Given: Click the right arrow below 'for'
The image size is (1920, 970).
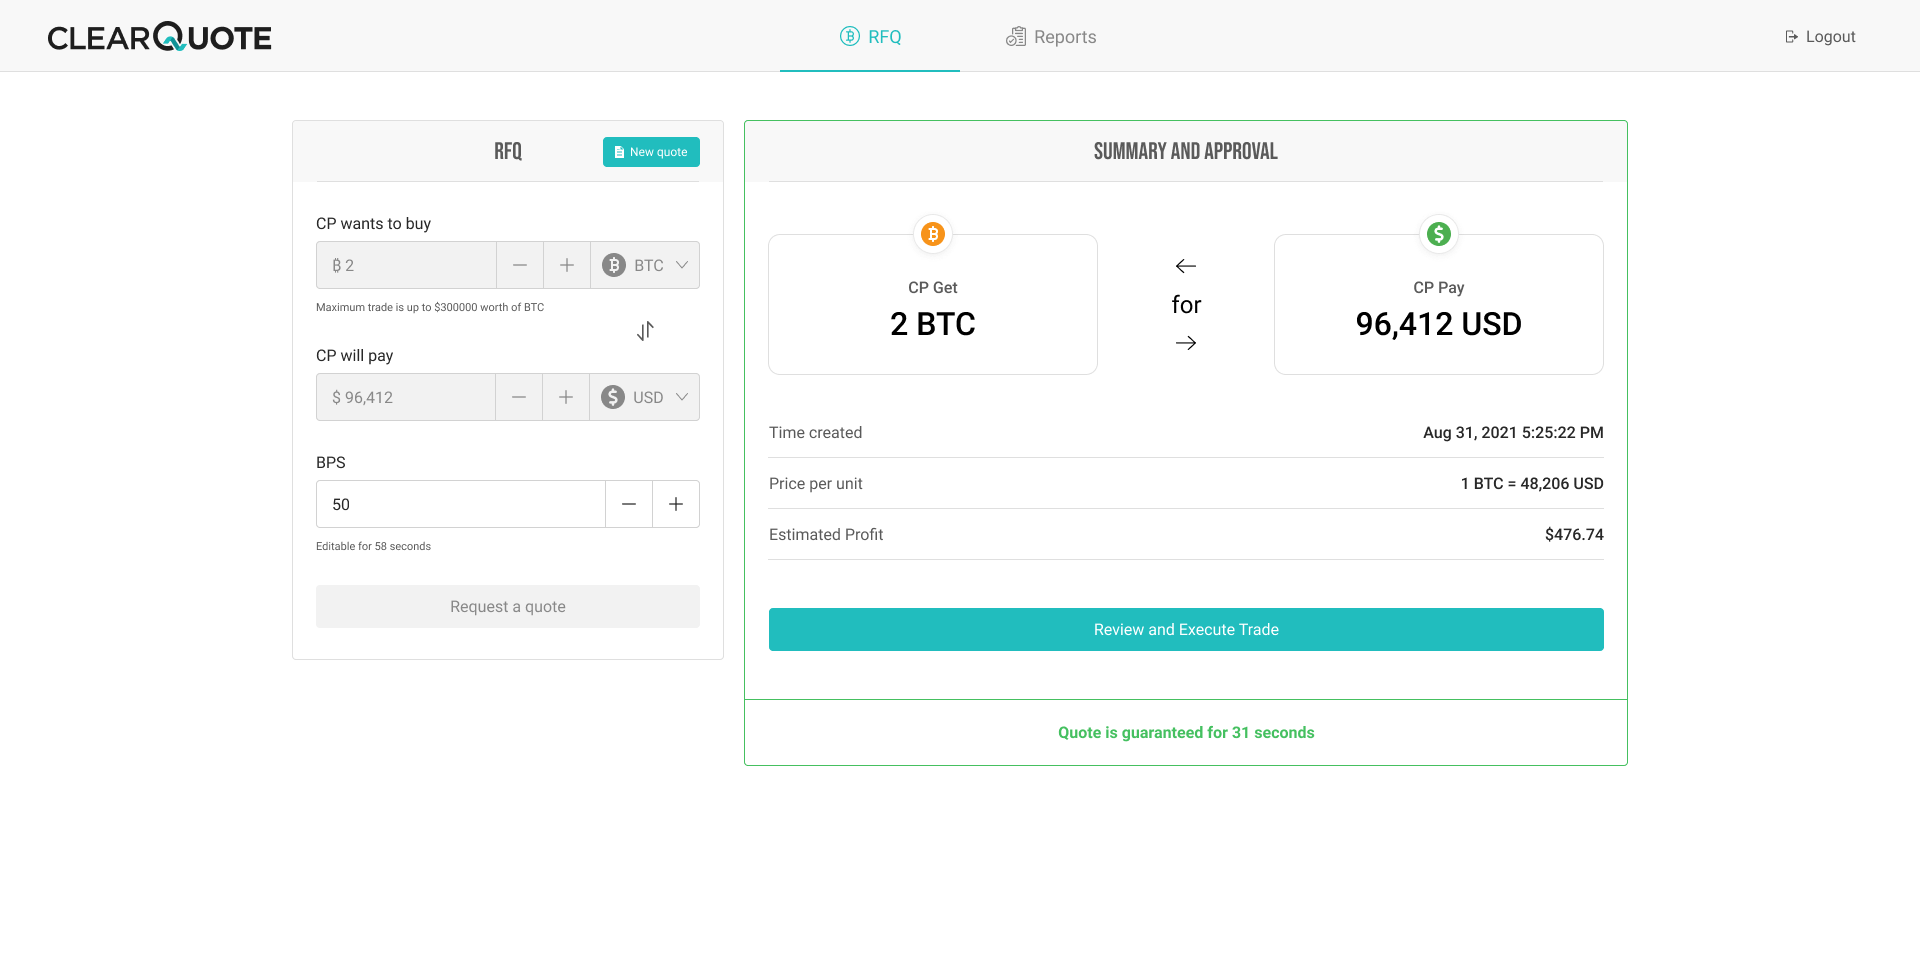Looking at the screenshot, I should click(1186, 343).
